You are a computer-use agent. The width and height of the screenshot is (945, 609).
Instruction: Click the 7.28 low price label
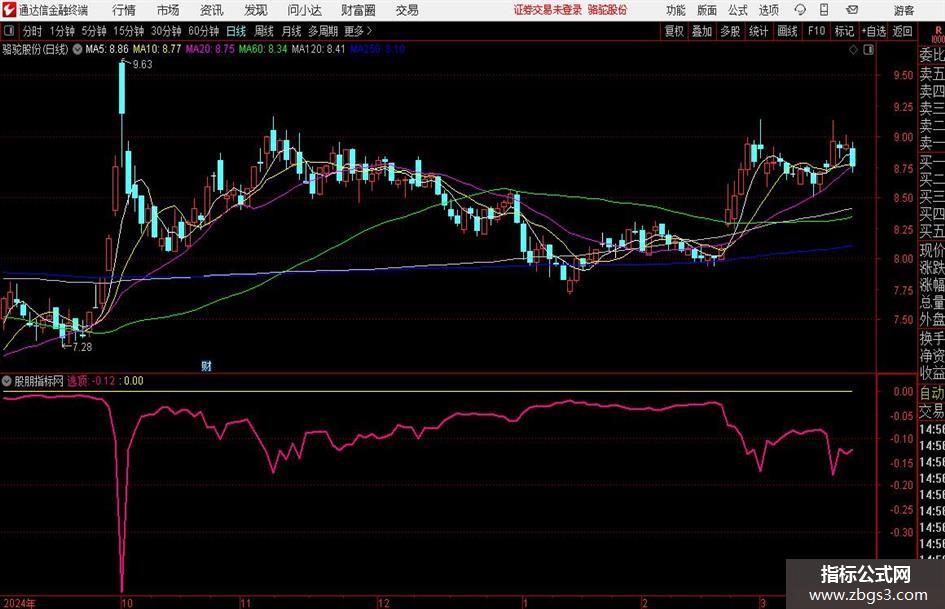[83, 347]
